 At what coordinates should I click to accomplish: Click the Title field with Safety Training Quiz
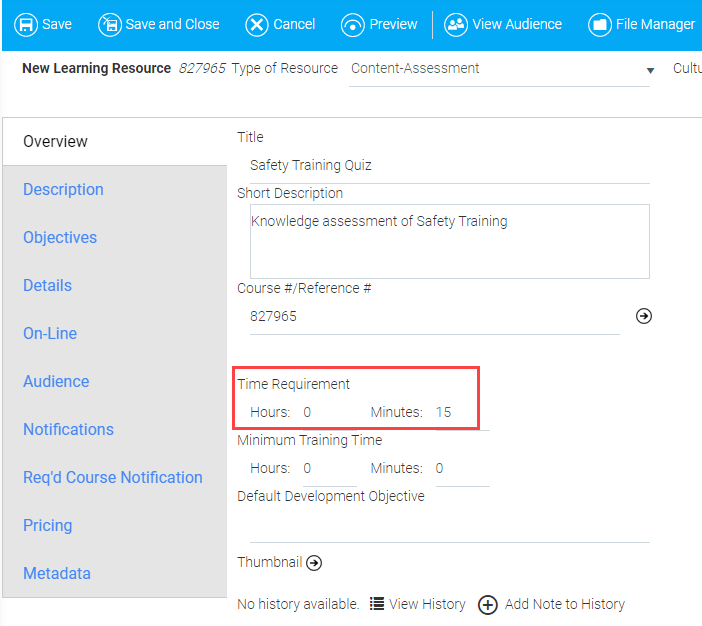tap(449, 165)
